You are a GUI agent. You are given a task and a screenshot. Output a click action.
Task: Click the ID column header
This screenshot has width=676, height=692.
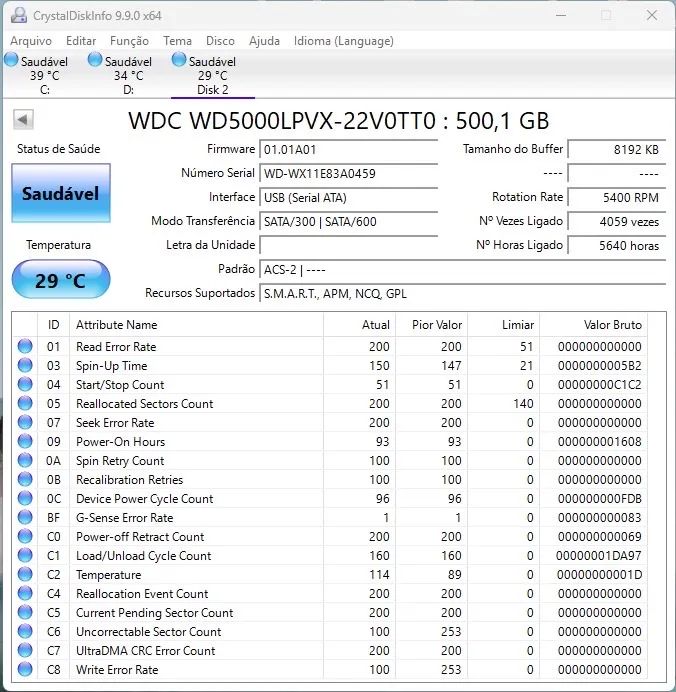click(53, 325)
